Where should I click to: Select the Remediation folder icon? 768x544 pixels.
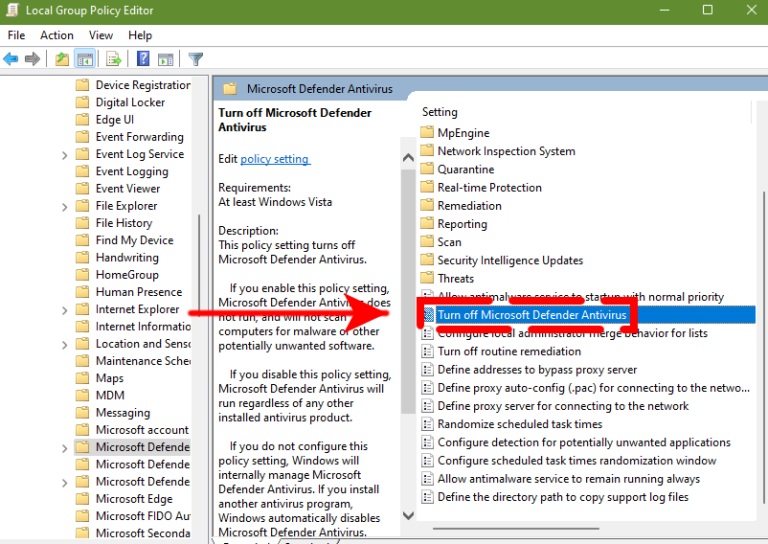click(427, 205)
